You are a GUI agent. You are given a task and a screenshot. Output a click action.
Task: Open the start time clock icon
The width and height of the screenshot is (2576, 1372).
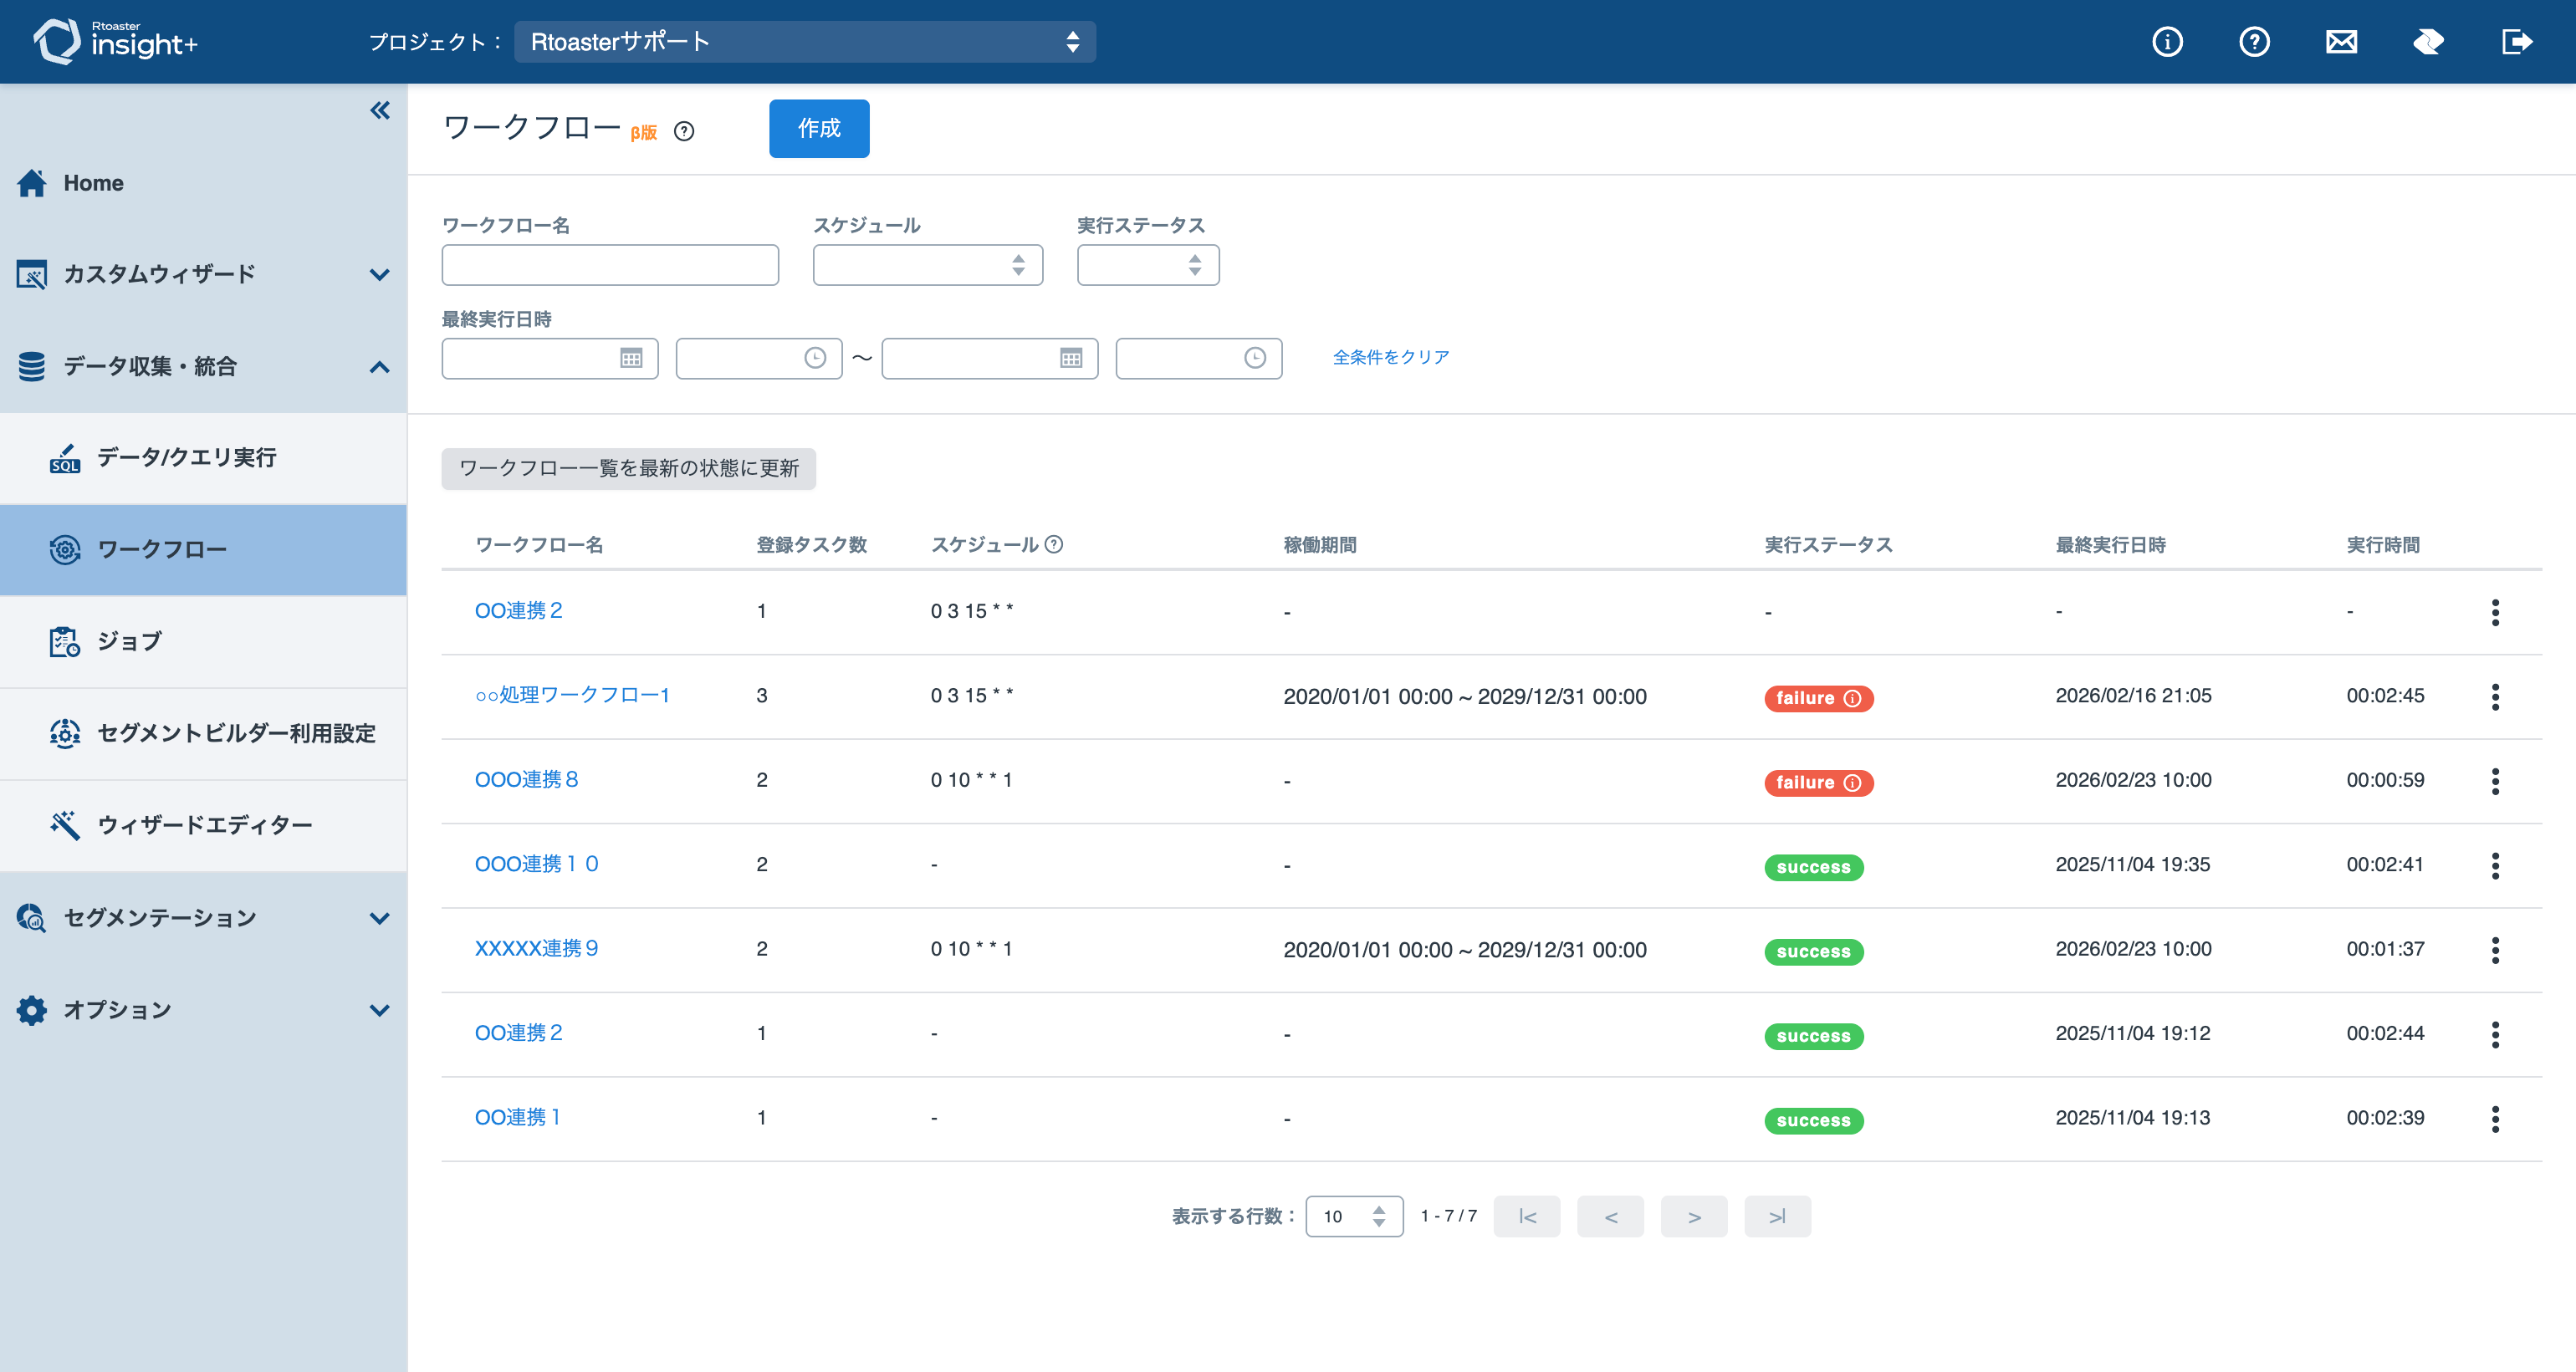click(816, 358)
